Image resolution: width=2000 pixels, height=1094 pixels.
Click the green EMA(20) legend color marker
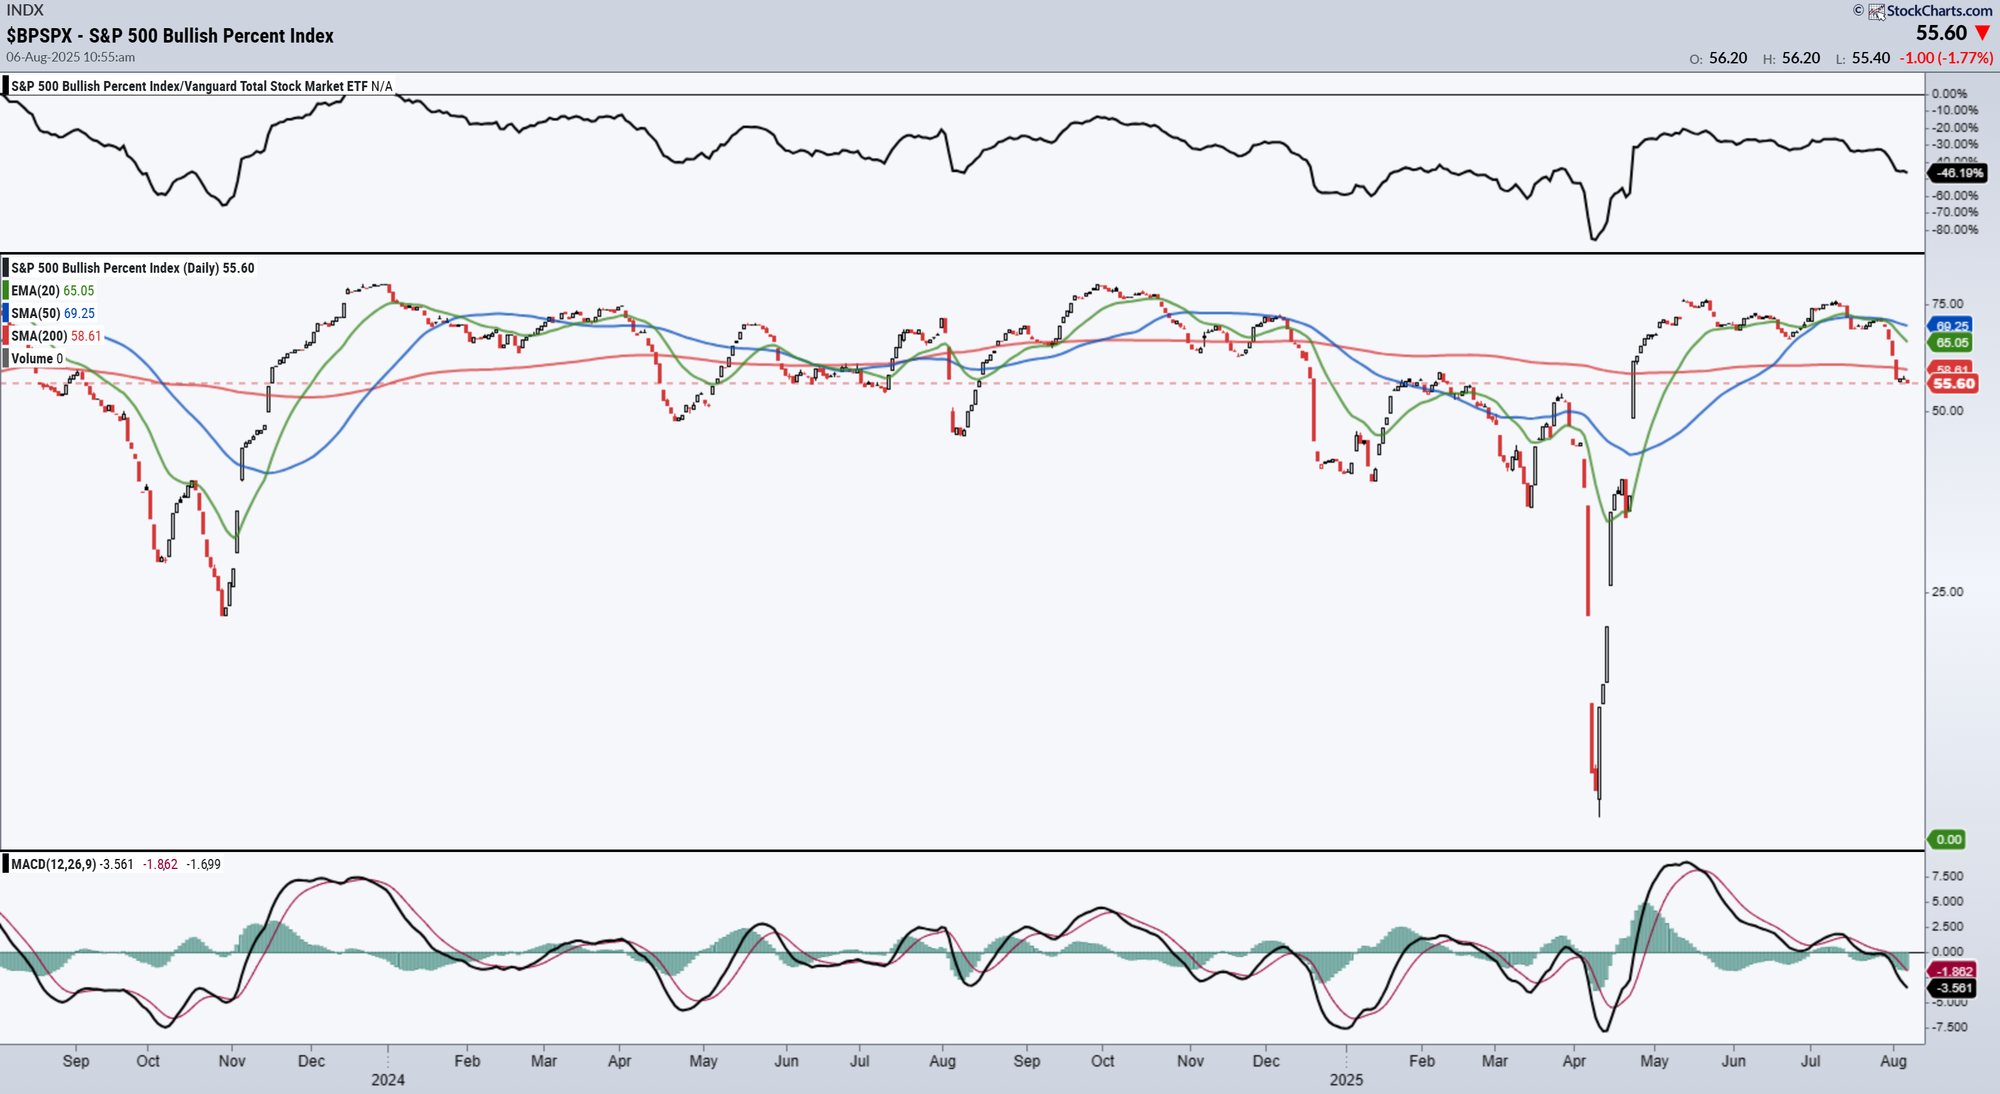pyautogui.click(x=5, y=291)
